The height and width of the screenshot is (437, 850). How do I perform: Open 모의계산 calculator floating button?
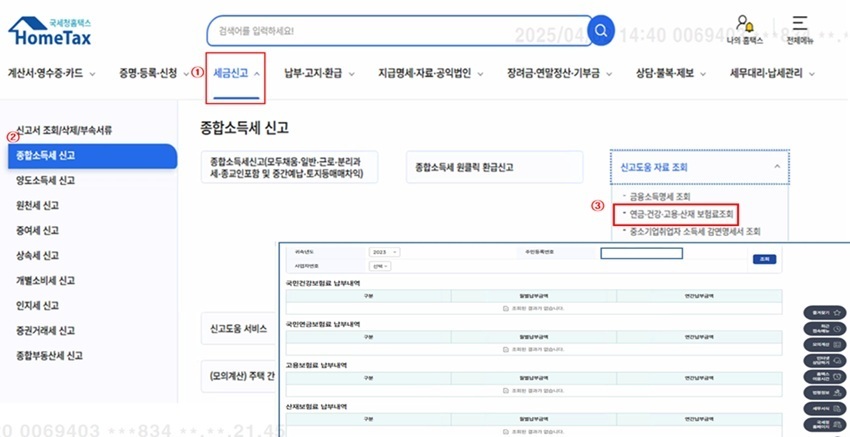[x=825, y=344]
